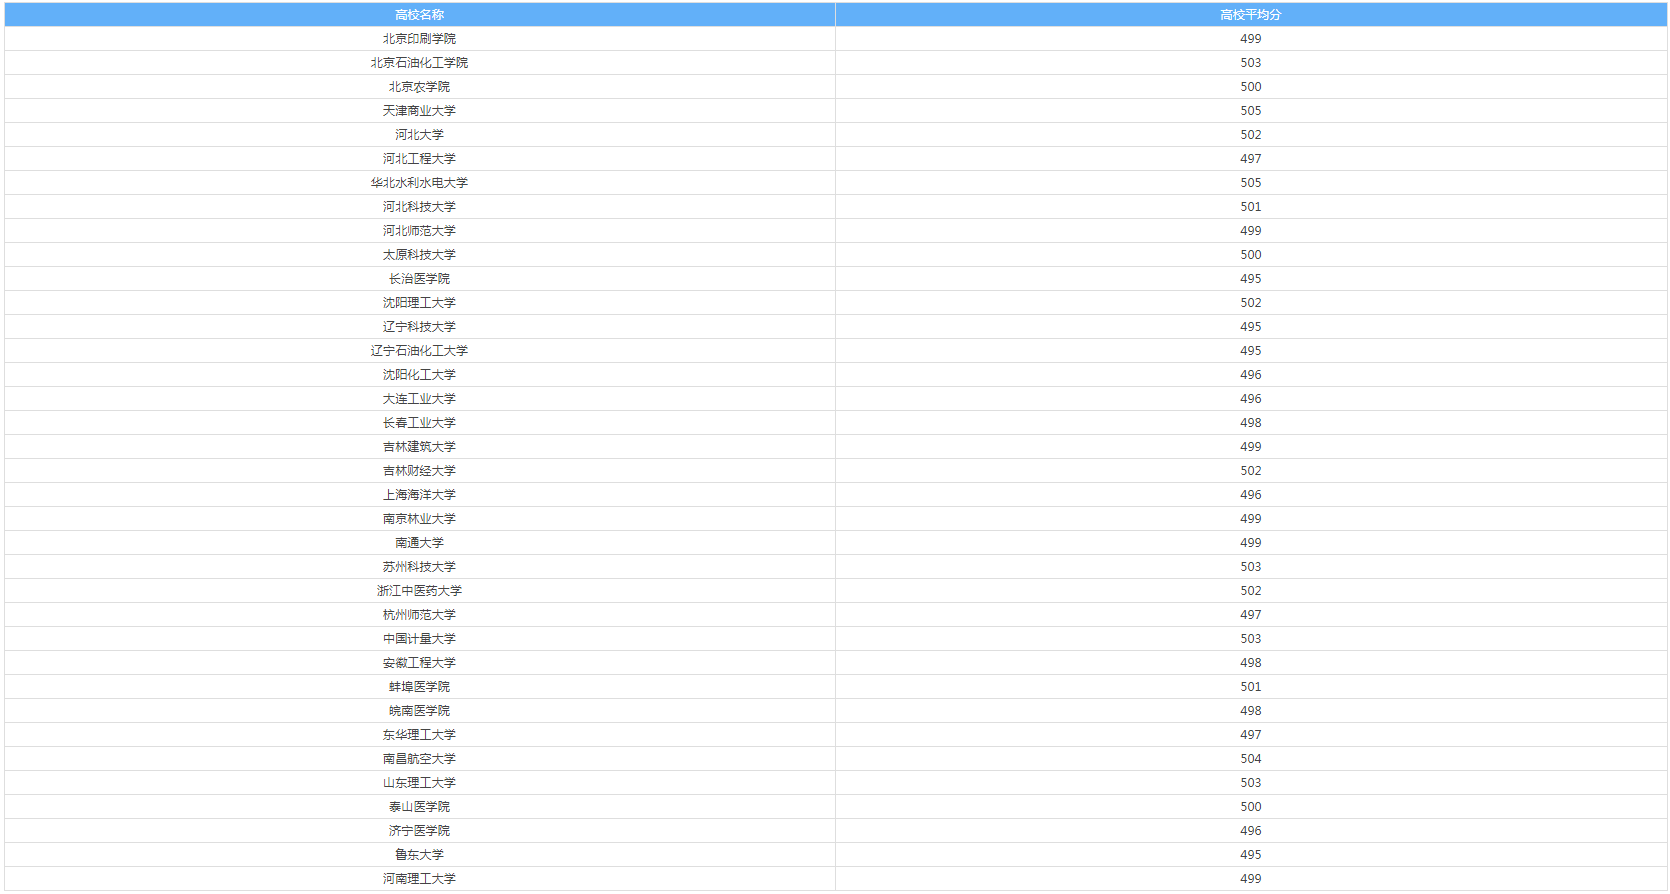The width and height of the screenshot is (1670, 894).
Task: Click score 501 in the 蚌埠医学院 row
Action: (x=1251, y=687)
